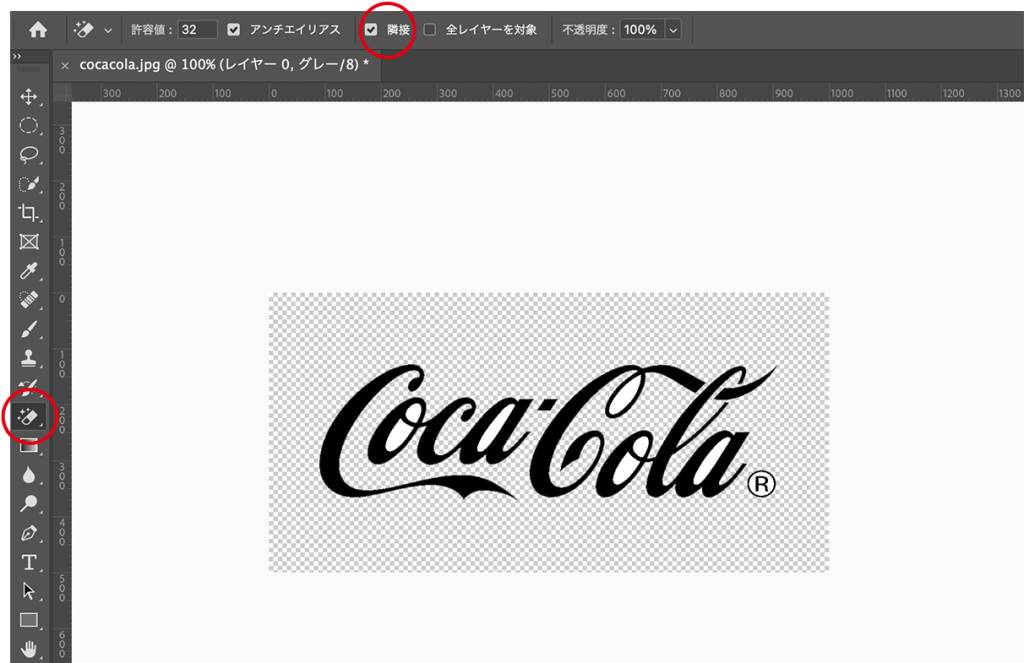The image size is (1024, 663).
Task: Close the cocacola.jpg document tab
Action: [65, 65]
